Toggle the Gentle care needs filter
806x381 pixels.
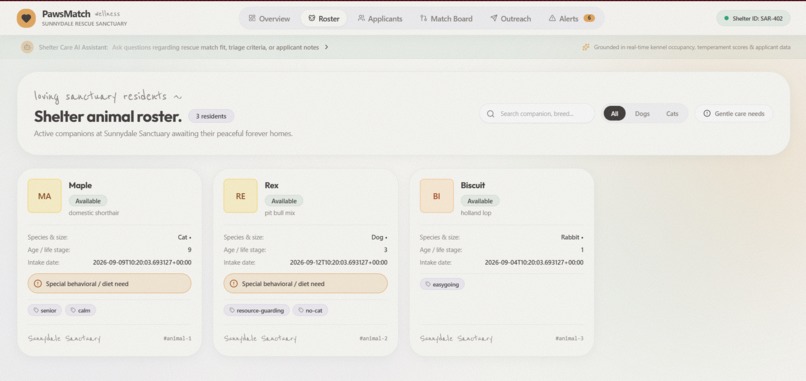[734, 114]
